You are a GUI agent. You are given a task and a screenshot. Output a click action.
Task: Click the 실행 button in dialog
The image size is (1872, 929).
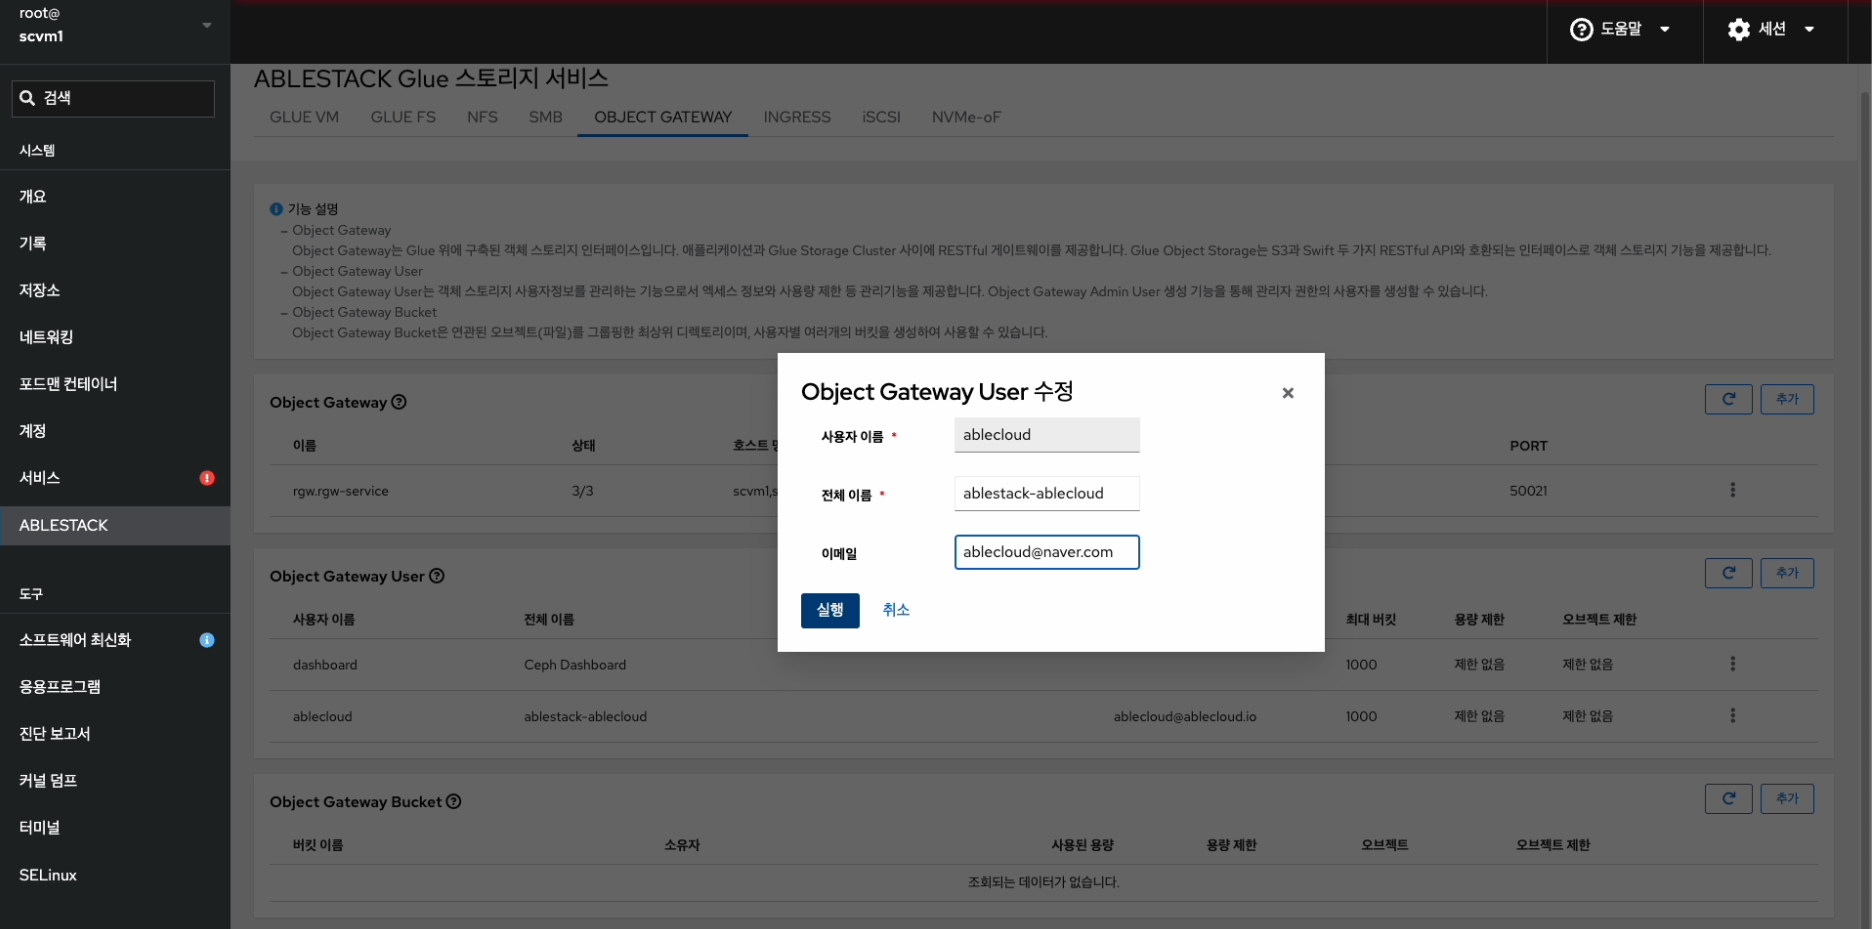(829, 610)
